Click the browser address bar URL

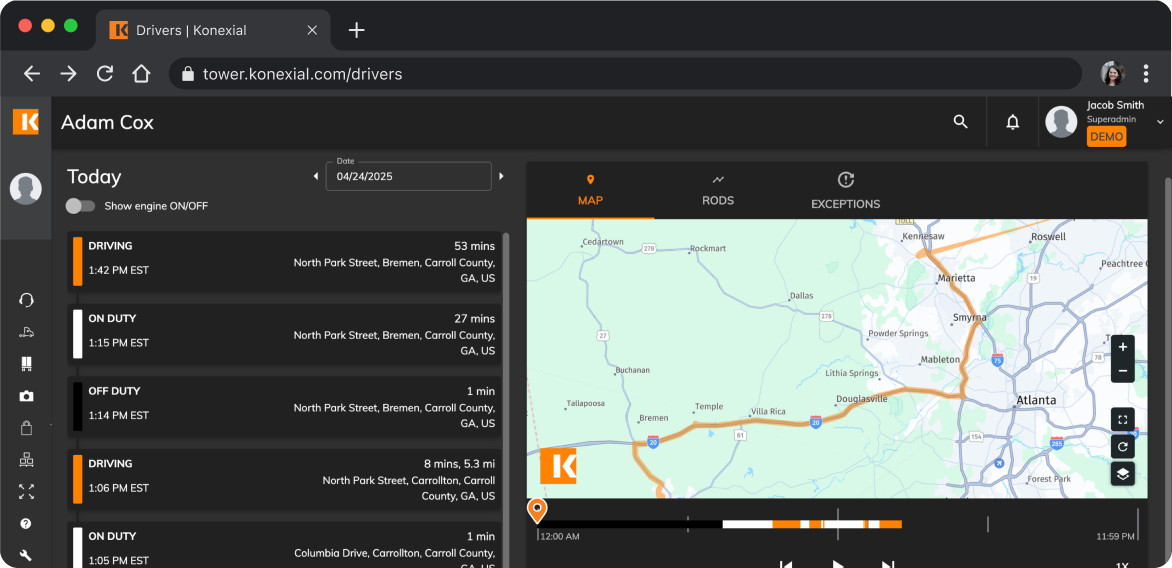303,74
